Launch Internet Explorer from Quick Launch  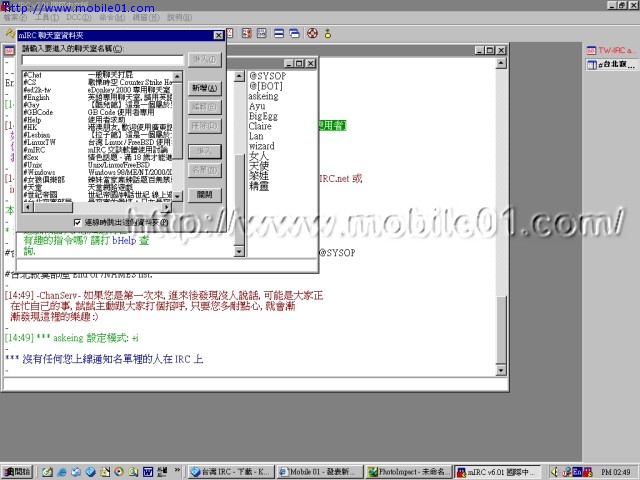coord(62,472)
